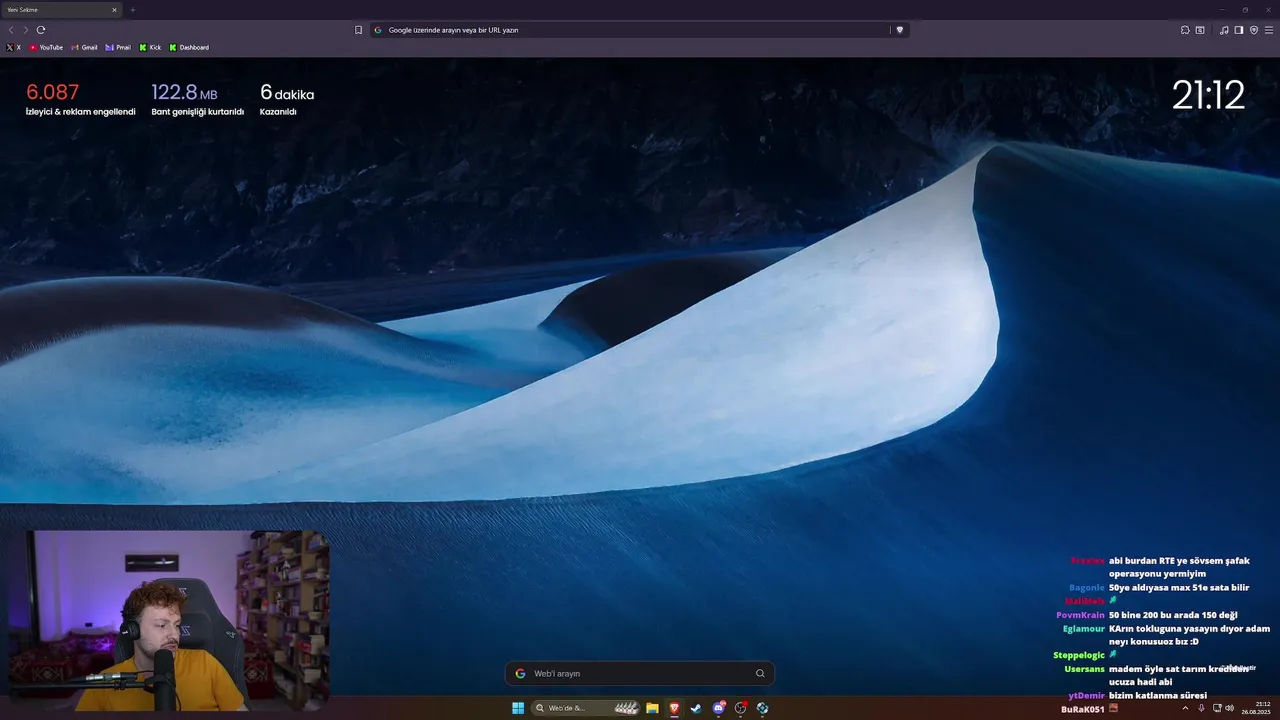Close the Yeni Sekme tab

click(114, 10)
